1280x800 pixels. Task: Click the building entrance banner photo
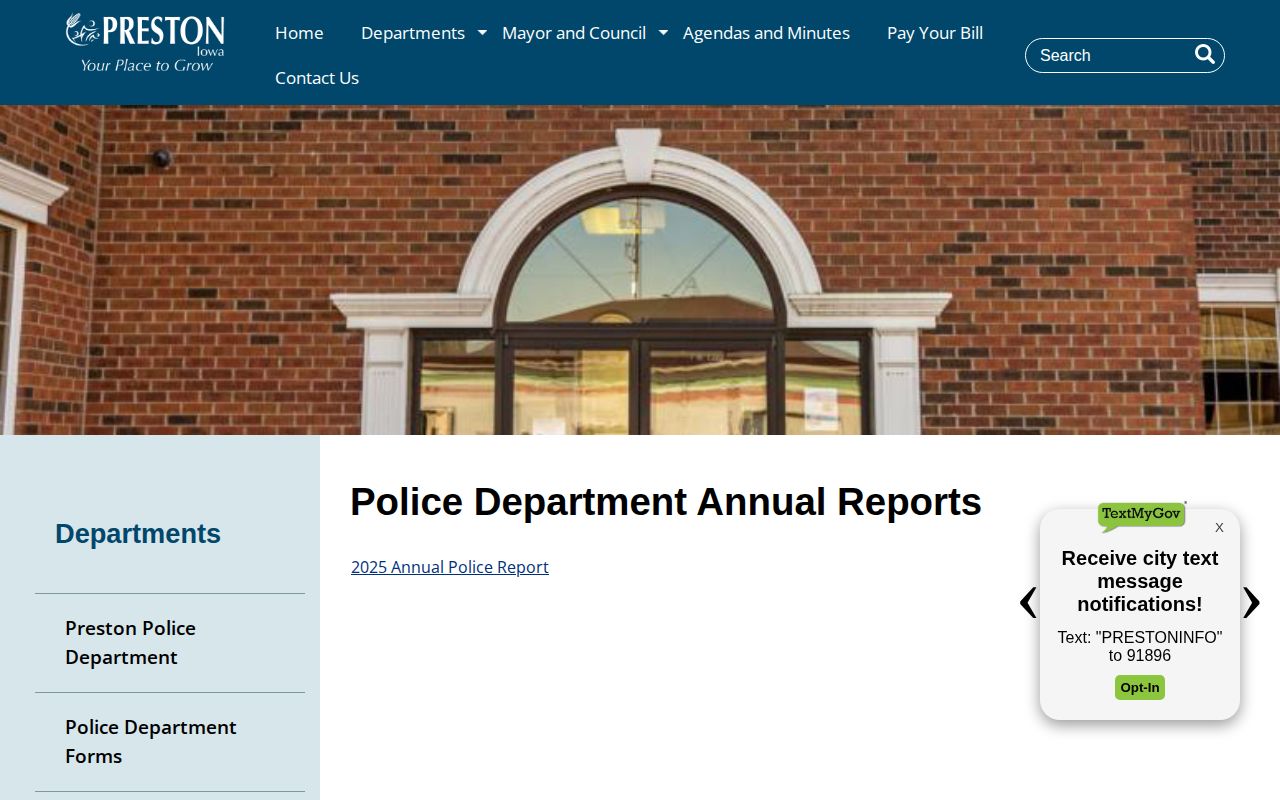(640, 270)
